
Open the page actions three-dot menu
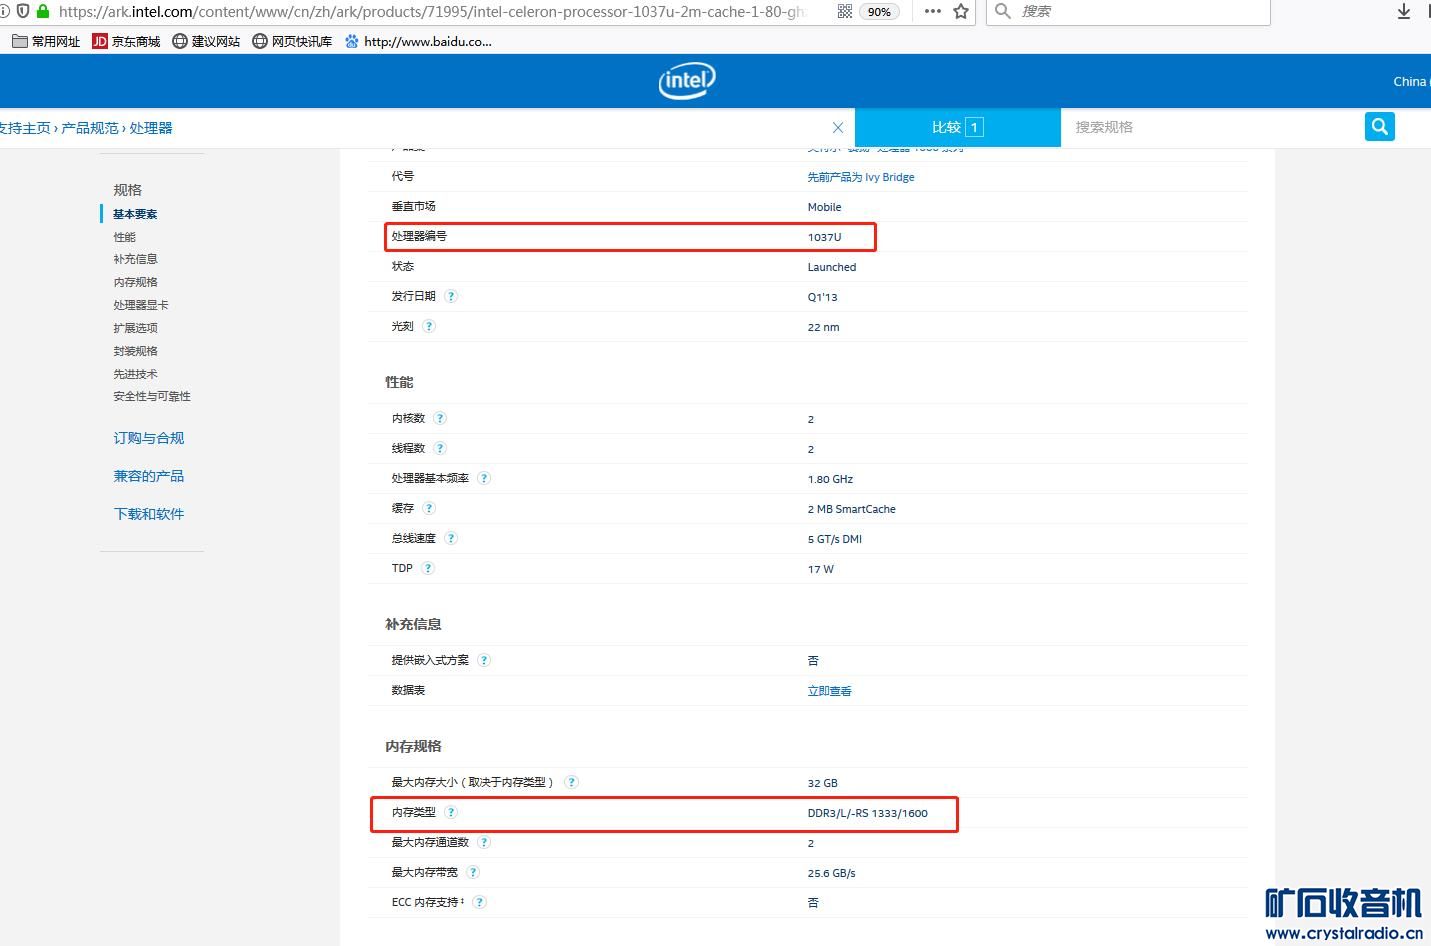(932, 11)
